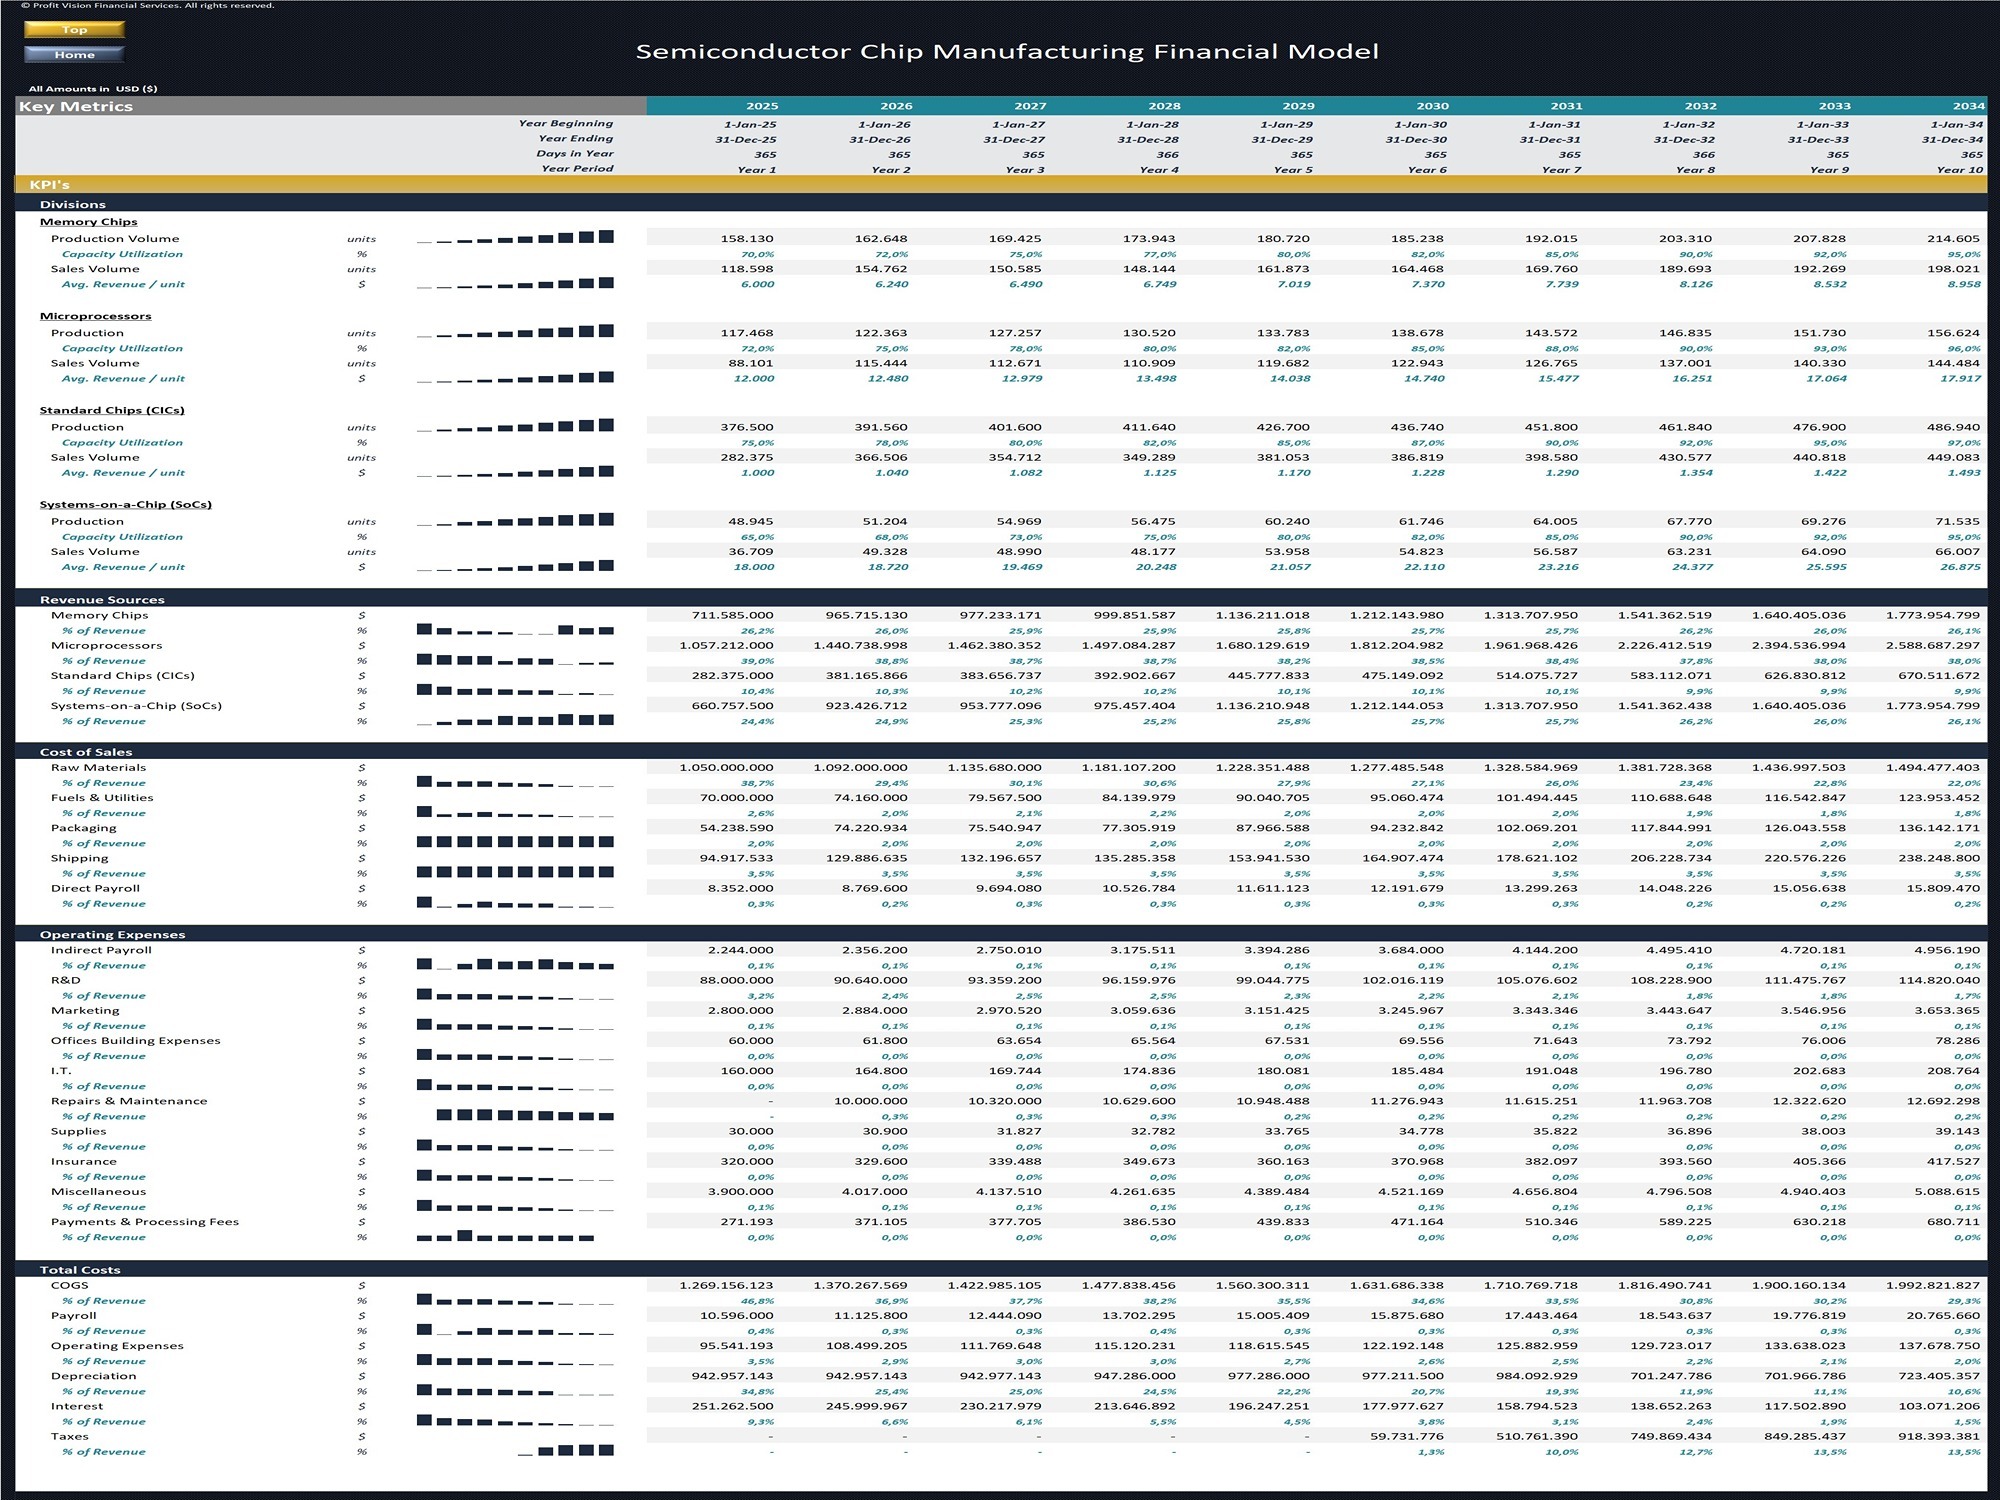The height and width of the screenshot is (1500, 2000).
Task: Click SoCs Production sparkline chart
Action: [x=515, y=519]
